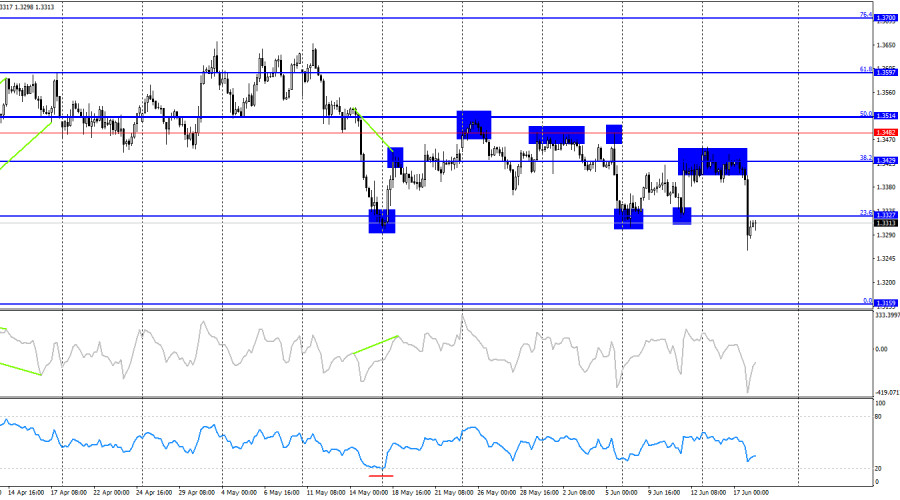Select the 76.4 Fibonacci level label

click(x=866, y=15)
